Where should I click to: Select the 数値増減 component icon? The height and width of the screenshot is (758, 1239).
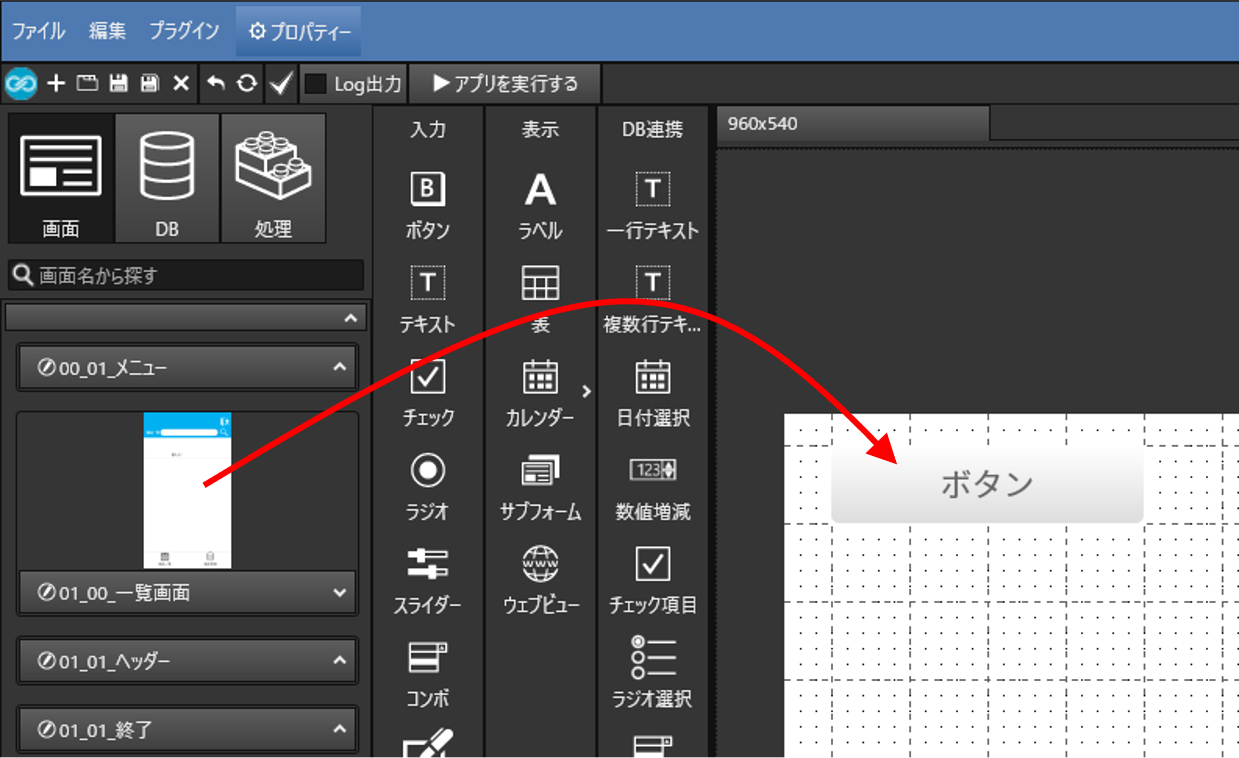pyautogui.click(x=653, y=470)
